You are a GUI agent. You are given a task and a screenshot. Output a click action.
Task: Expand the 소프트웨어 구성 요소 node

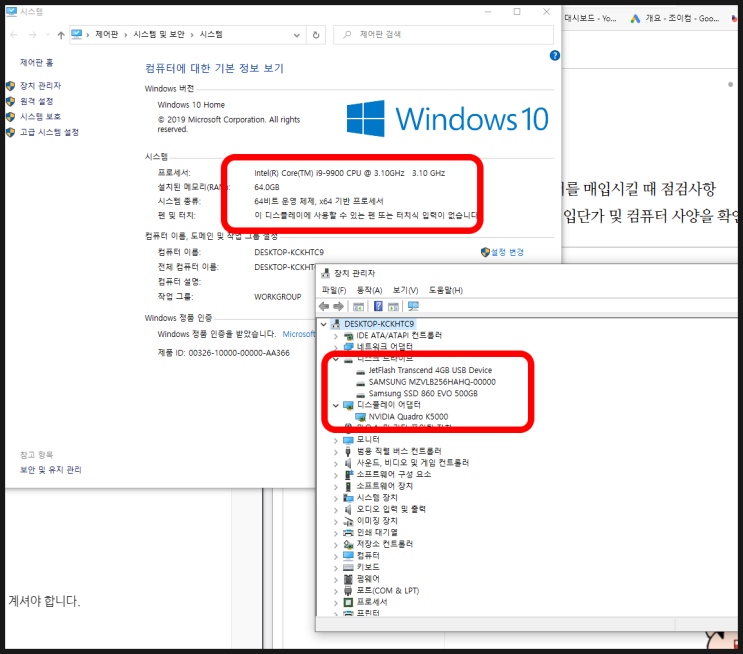[336, 475]
